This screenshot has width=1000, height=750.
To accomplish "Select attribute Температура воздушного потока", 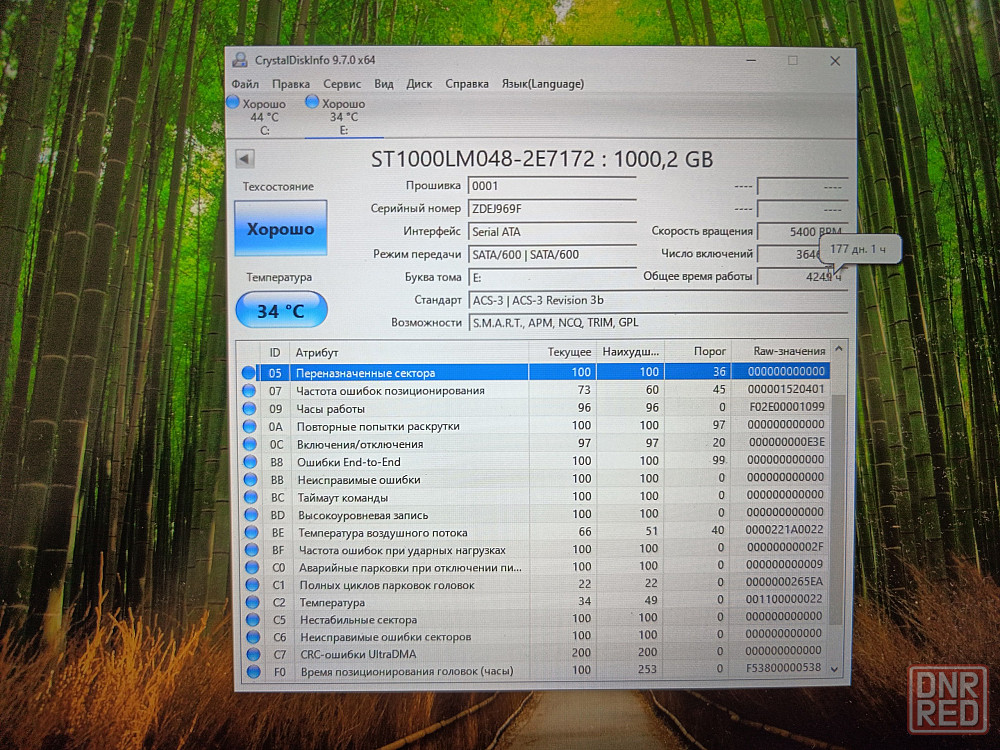I will point(383,533).
